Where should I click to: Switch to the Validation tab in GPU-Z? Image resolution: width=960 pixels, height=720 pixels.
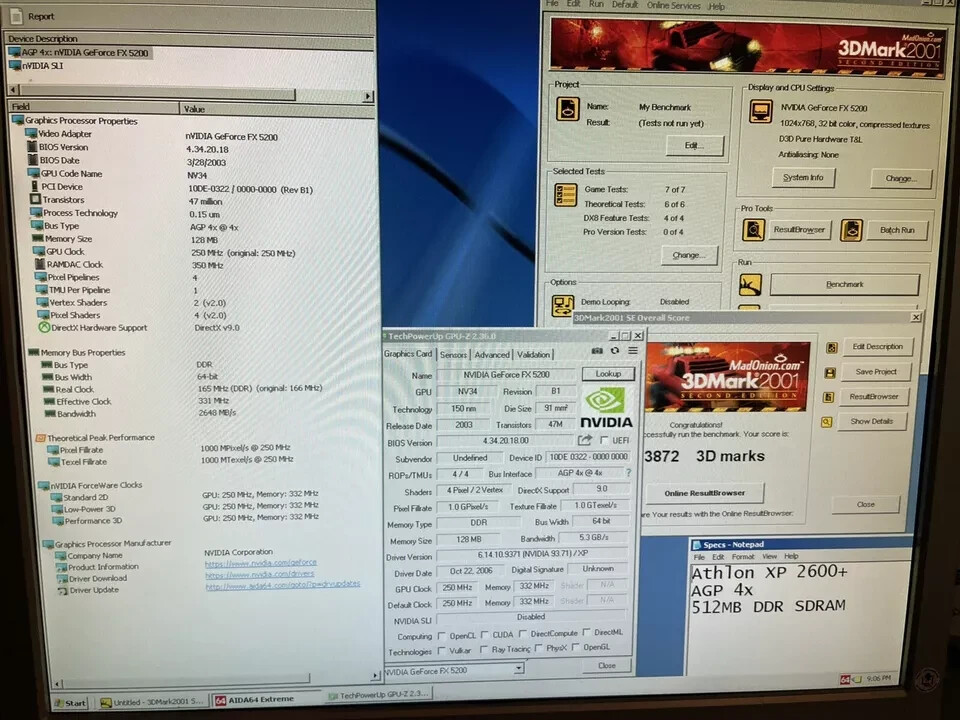point(533,354)
